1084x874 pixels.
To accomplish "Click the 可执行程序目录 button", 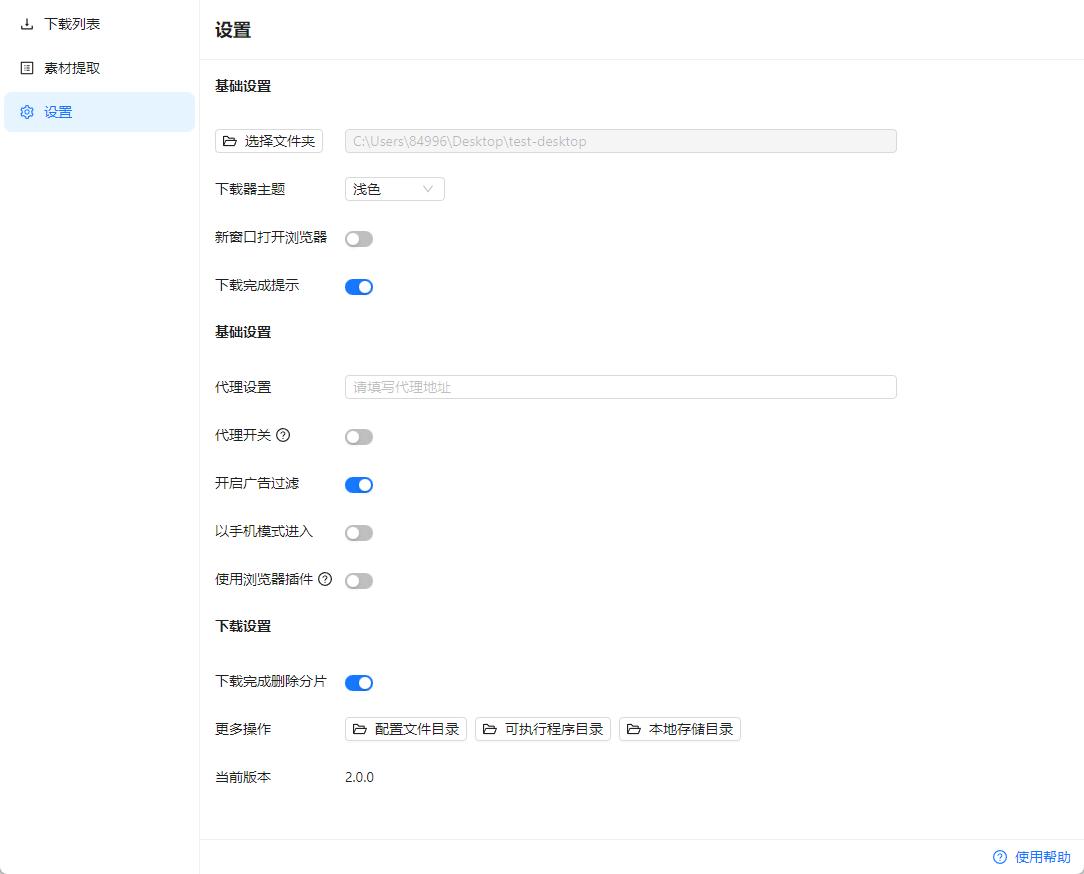I will click(x=543, y=729).
